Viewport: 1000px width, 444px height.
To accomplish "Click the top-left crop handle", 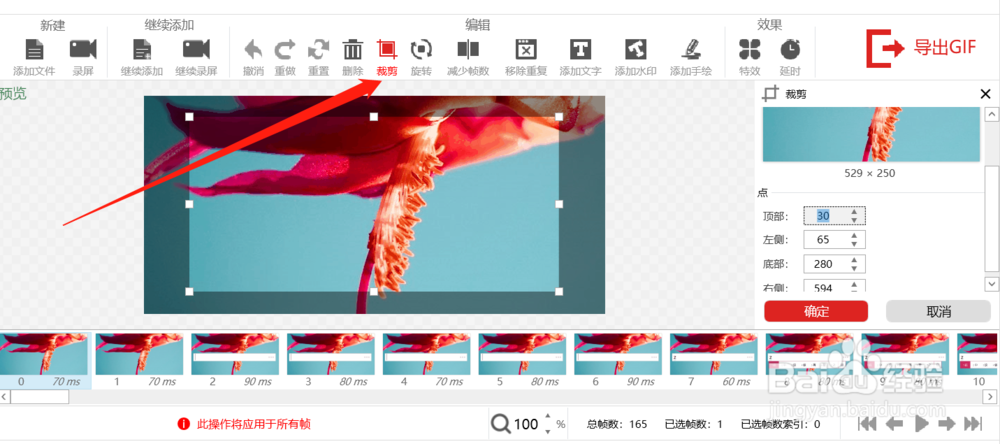I will (189, 117).
